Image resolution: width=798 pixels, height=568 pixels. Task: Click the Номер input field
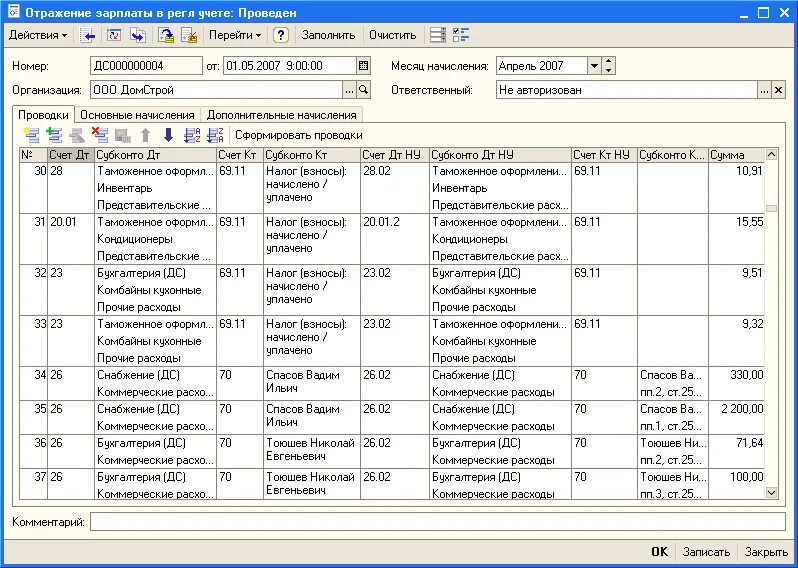point(146,66)
